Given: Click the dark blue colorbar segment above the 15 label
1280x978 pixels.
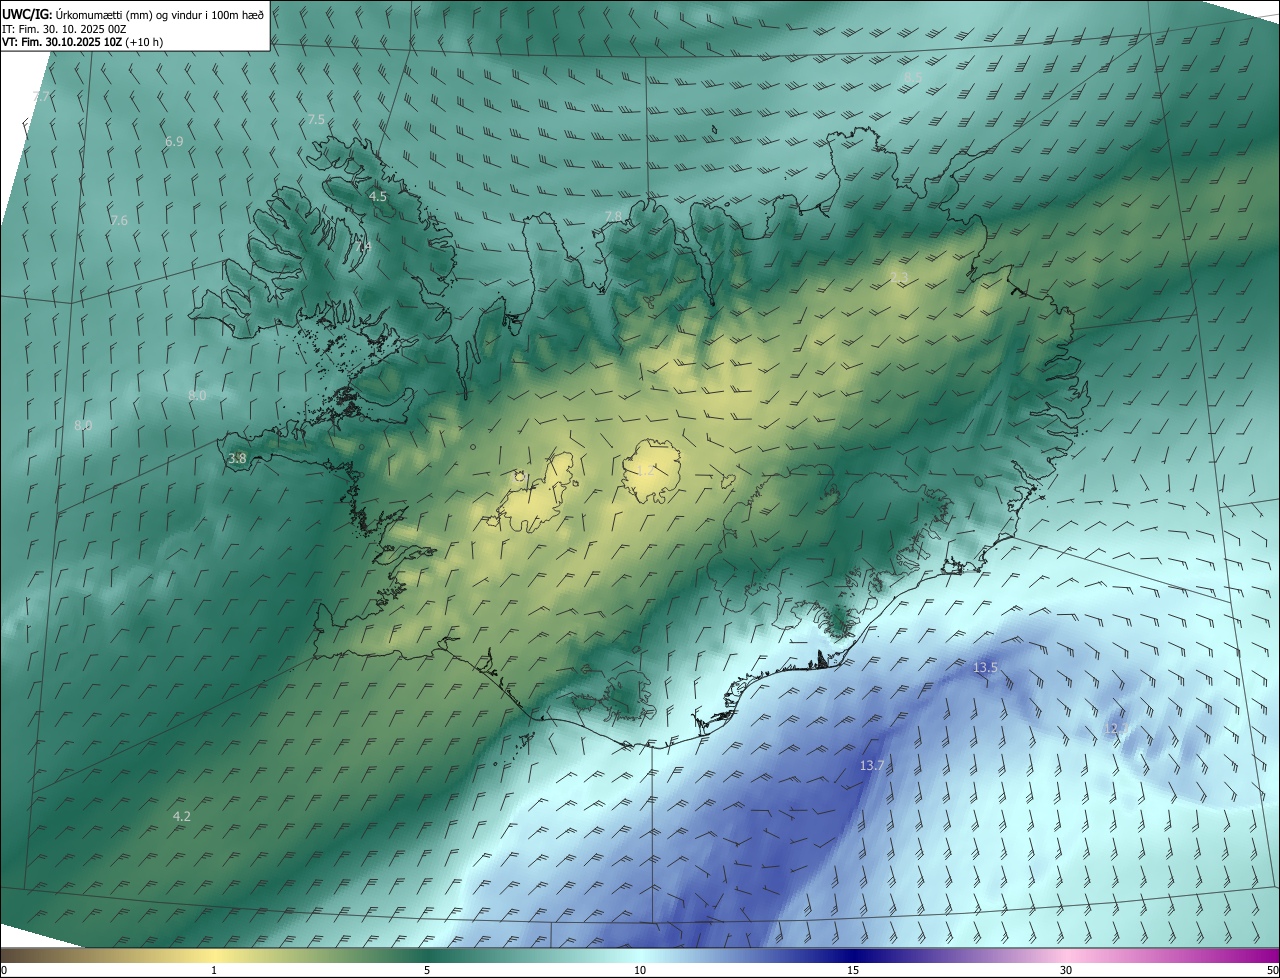Looking at the screenshot, I should pos(853,955).
